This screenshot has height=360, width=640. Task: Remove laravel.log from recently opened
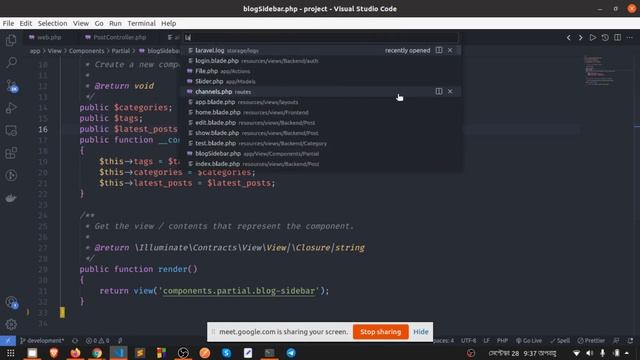[x=450, y=50]
